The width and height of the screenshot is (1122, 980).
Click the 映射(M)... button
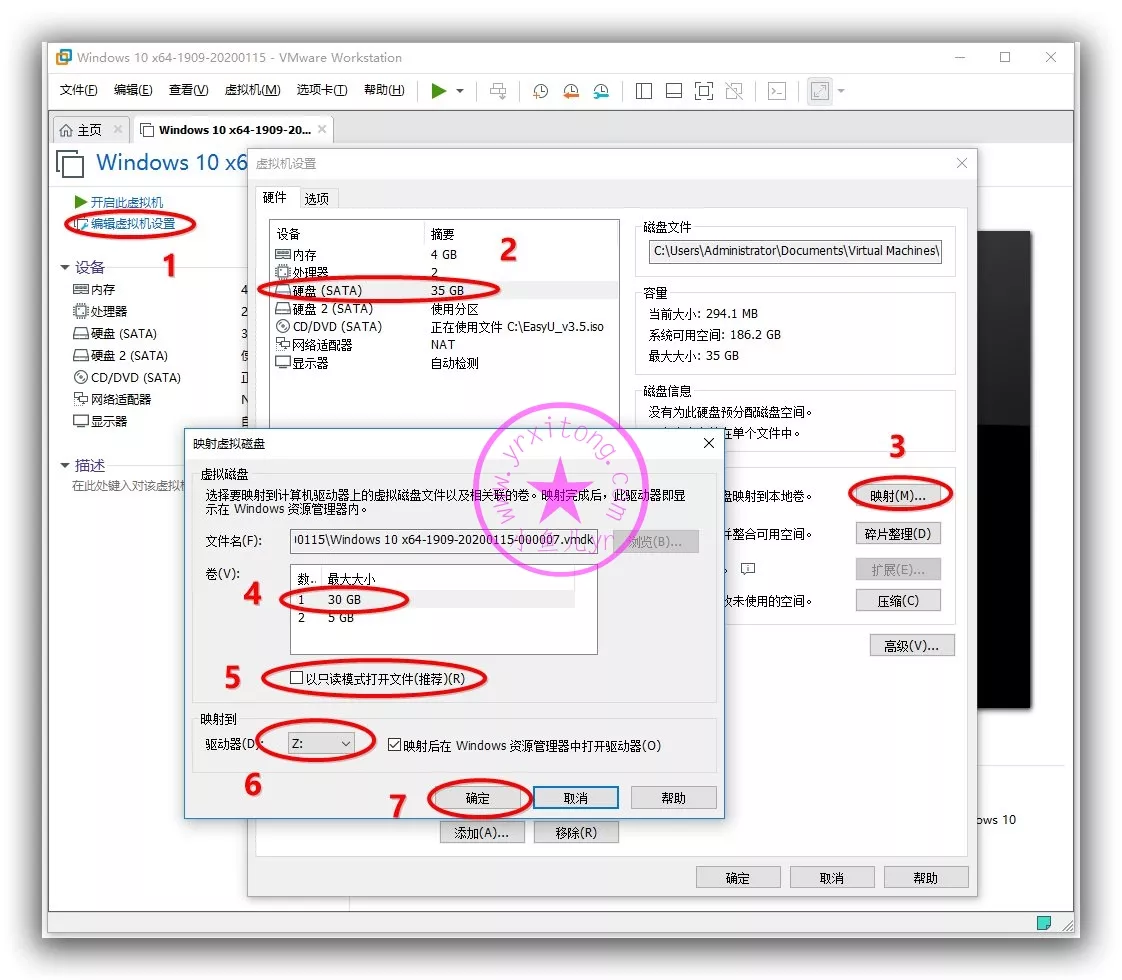[x=898, y=495]
